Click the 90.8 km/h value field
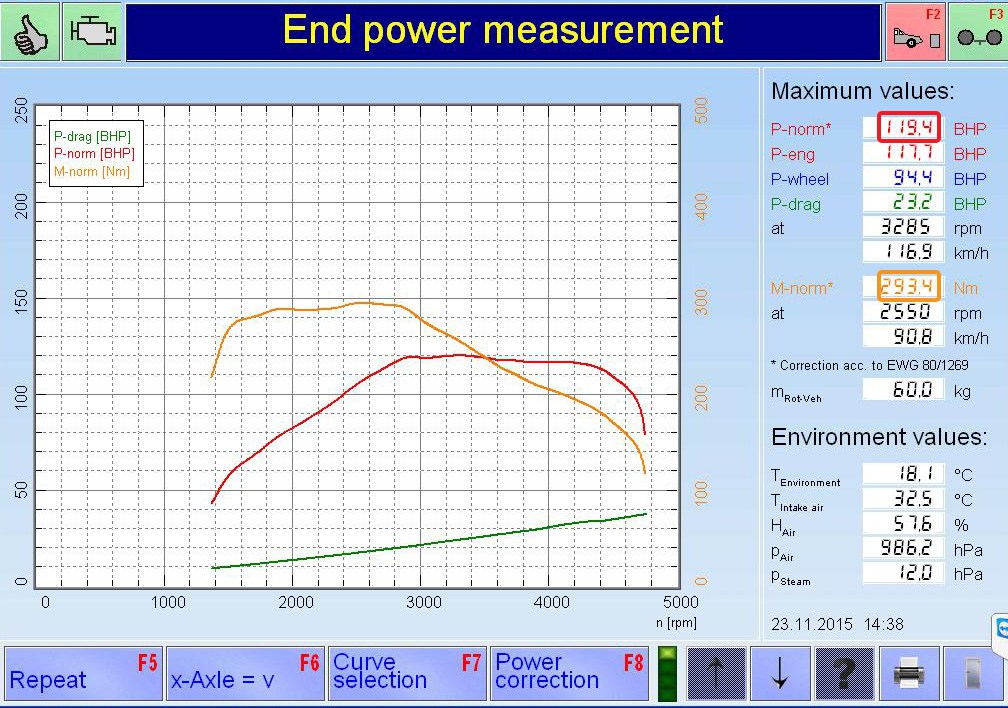The image size is (1008, 708). click(903, 336)
